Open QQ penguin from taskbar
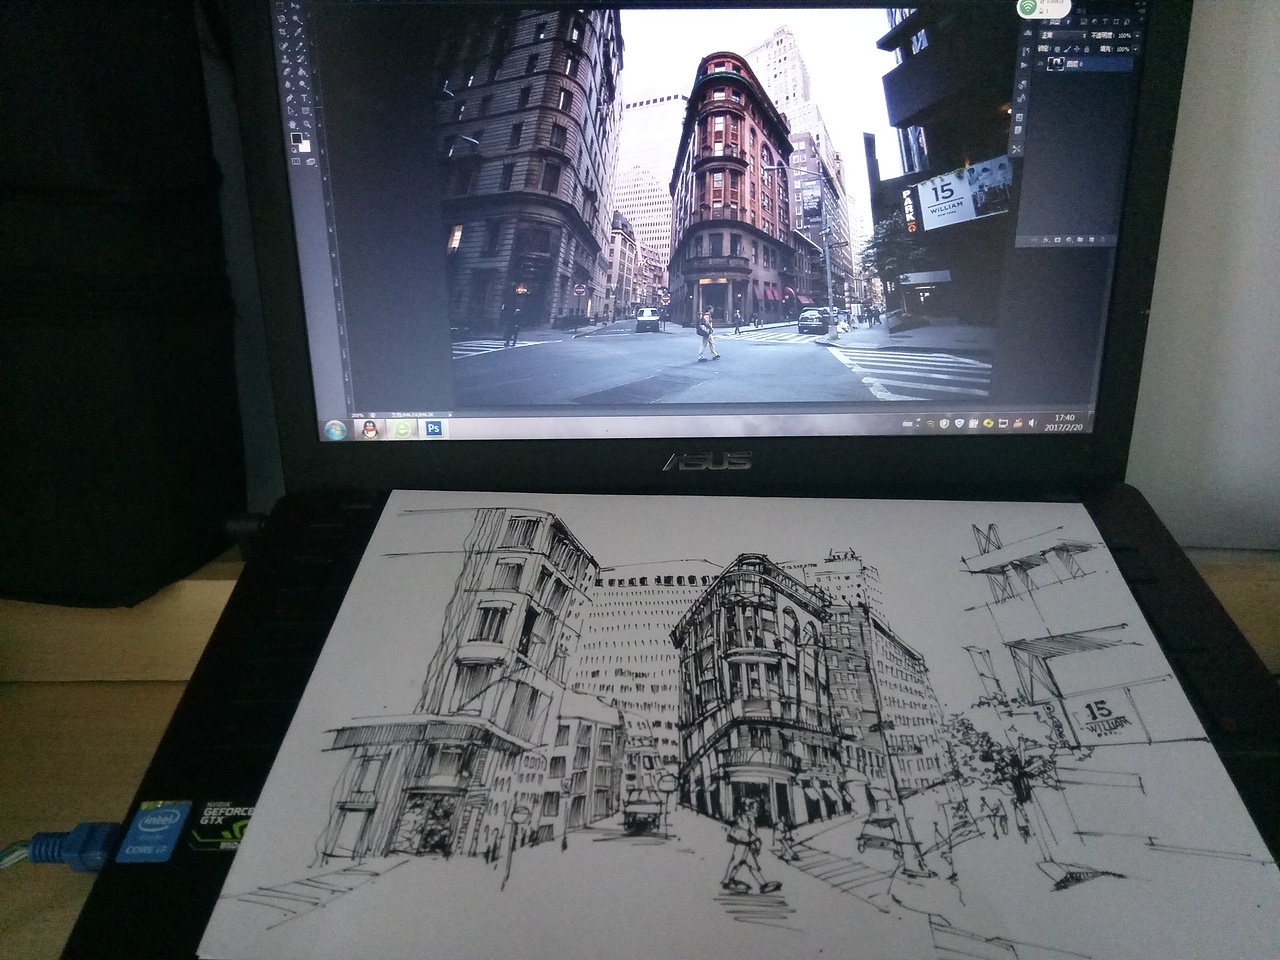 click(x=370, y=429)
